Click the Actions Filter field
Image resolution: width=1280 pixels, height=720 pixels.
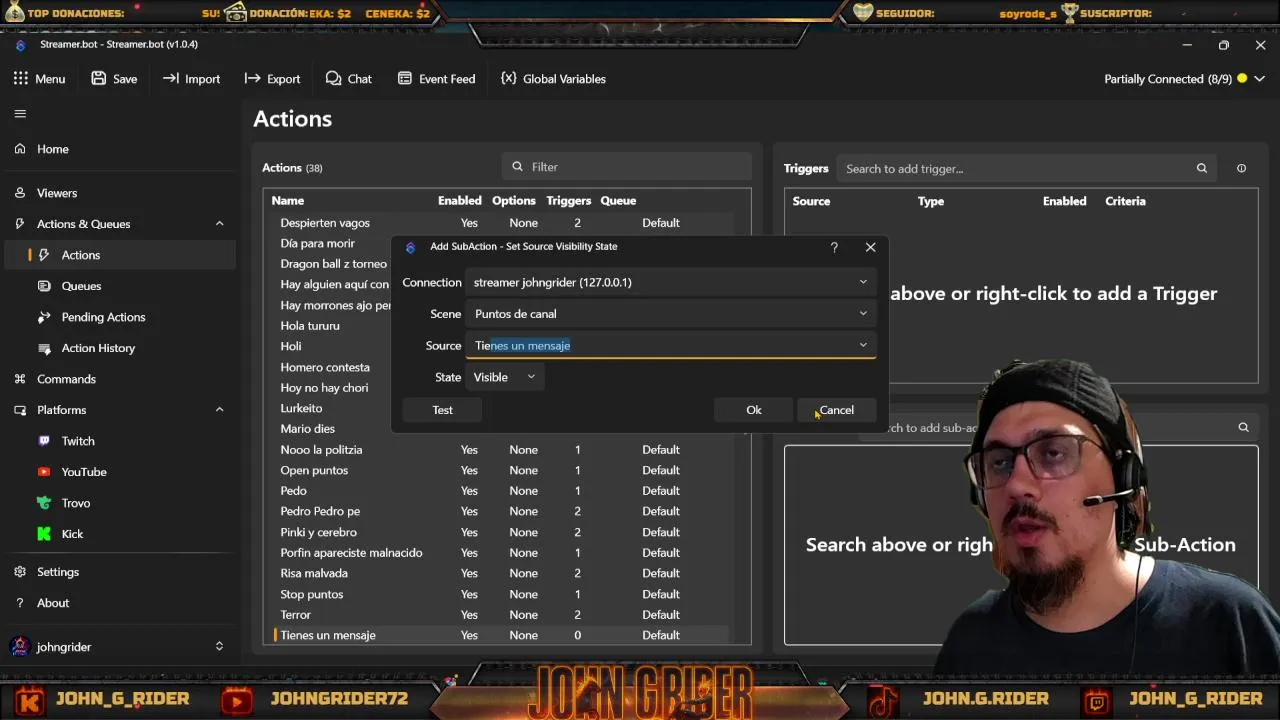click(x=626, y=167)
